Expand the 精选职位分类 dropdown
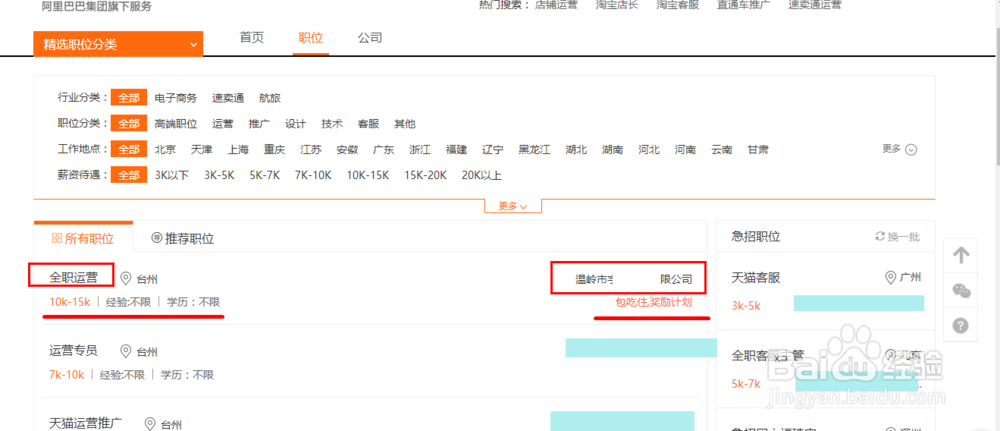1000x431 pixels. coord(118,44)
